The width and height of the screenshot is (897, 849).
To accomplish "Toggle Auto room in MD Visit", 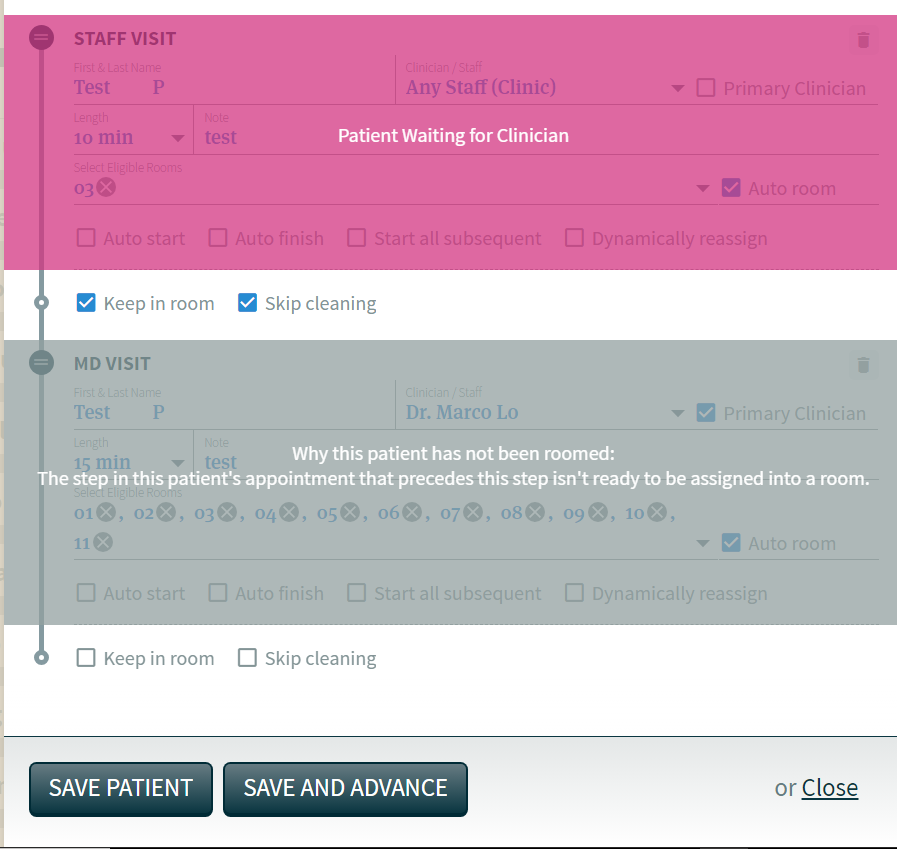I will pyautogui.click(x=731, y=543).
